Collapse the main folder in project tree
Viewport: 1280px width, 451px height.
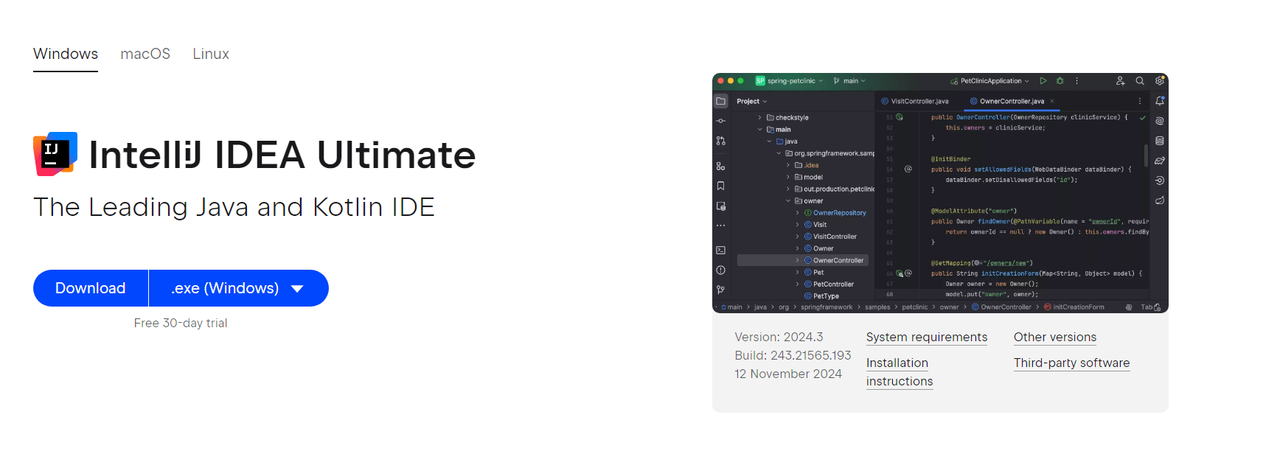coord(760,129)
